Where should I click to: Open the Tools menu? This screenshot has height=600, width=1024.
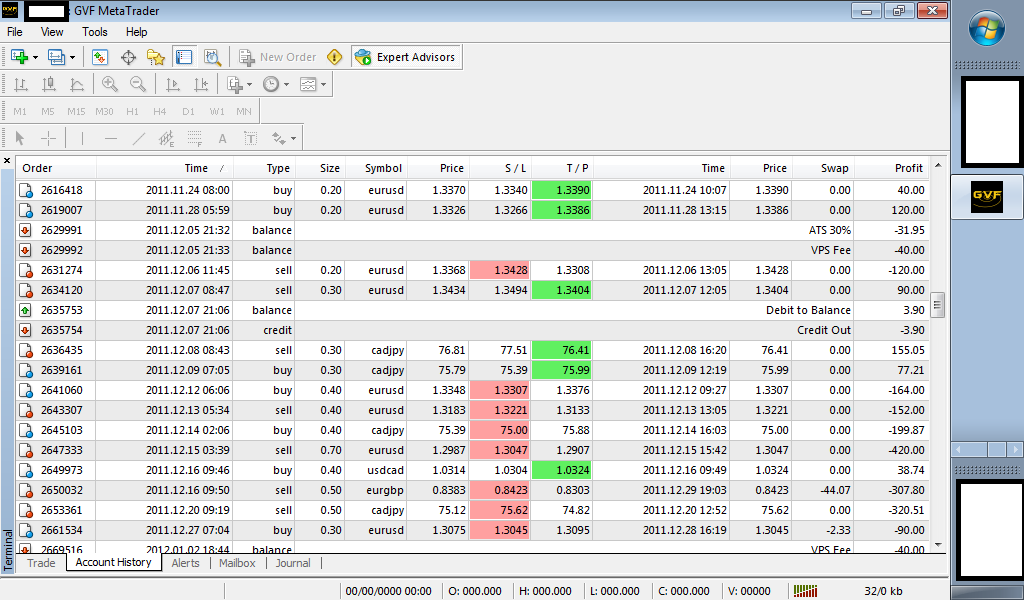[x=95, y=32]
